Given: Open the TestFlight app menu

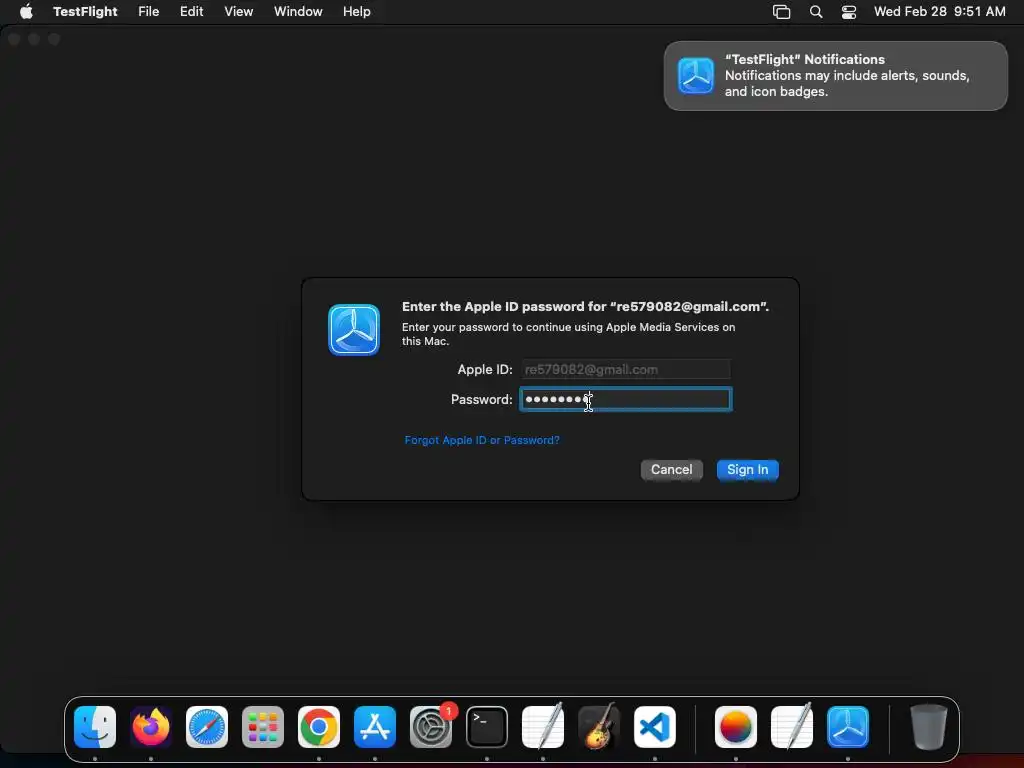Looking at the screenshot, I should pyautogui.click(x=85, y=11).
